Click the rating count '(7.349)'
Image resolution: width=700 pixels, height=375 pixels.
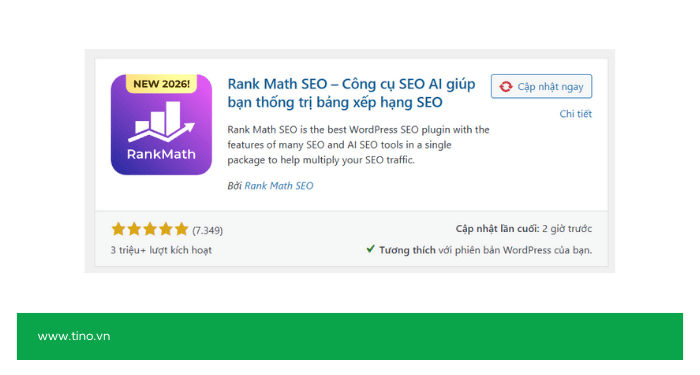pos(208,230)
